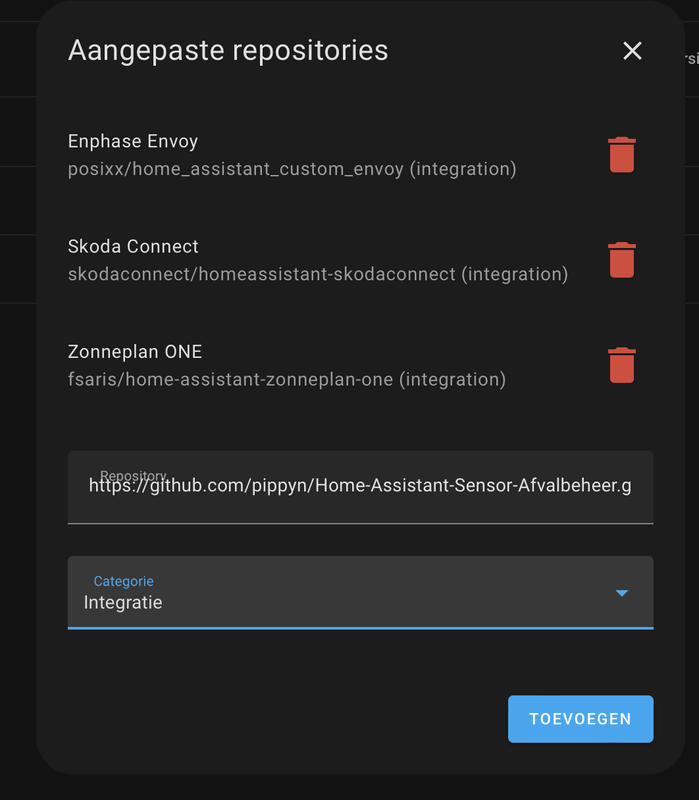Select the Zonneplan ONE entry name
The height and width of the screenshot is (800, 699).
pos(135,351)
